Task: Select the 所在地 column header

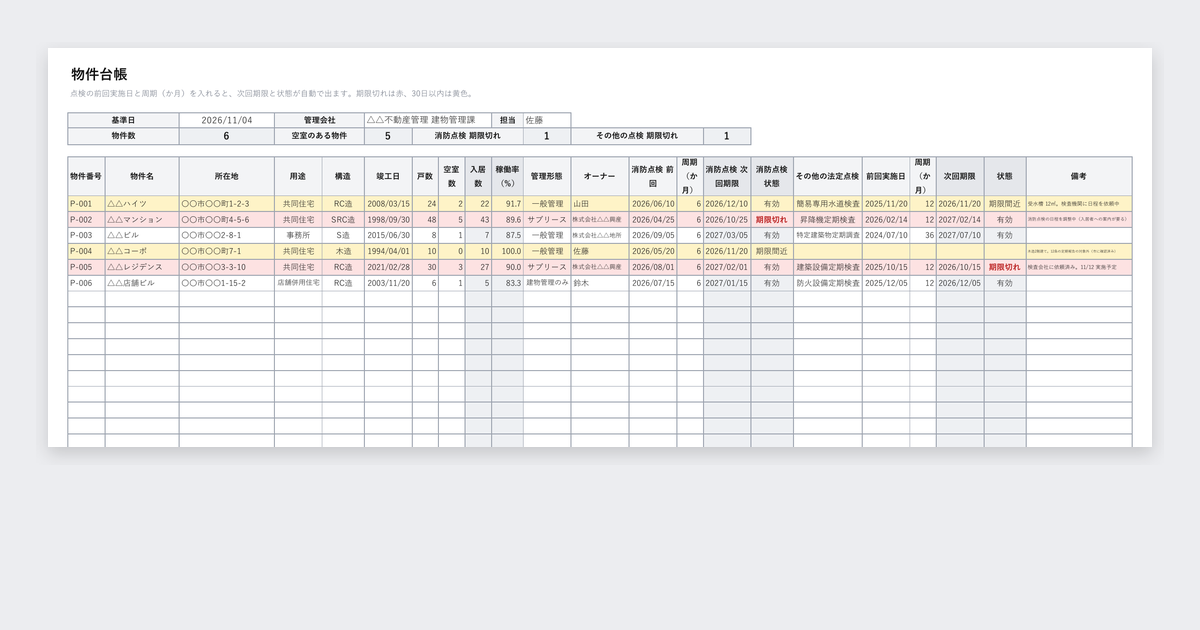Action: [227, 176]
